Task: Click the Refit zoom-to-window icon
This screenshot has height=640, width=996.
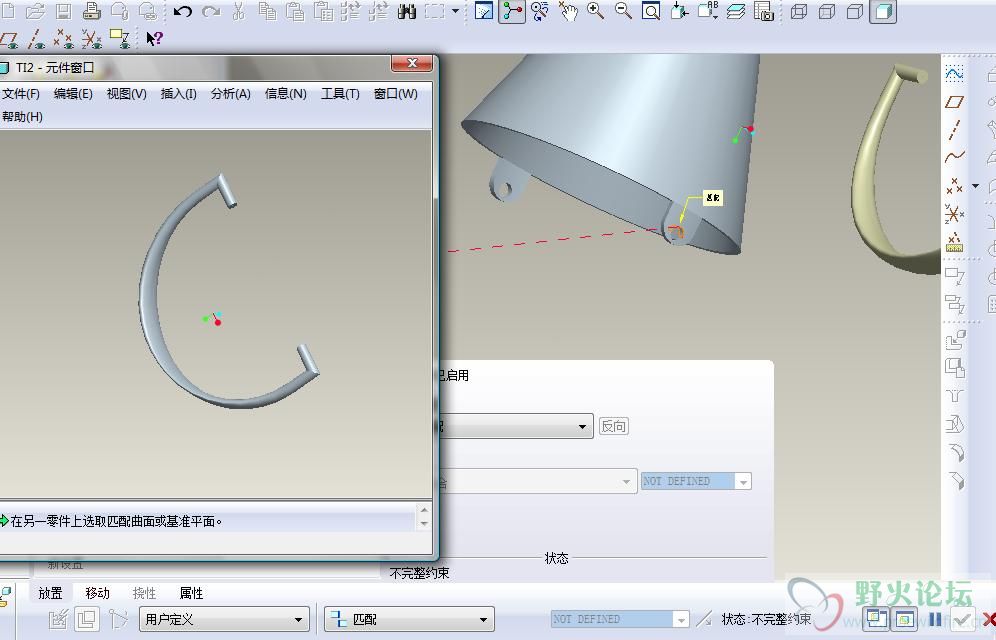Action: (x=650, y=12)
